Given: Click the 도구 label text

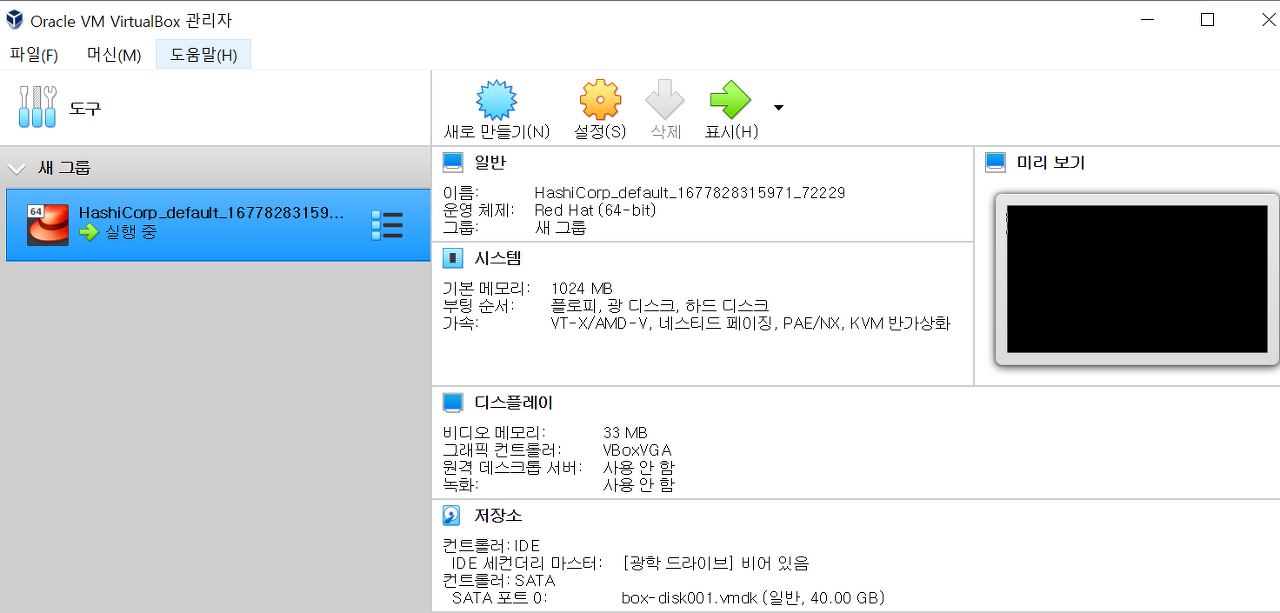Looking at the screenshot, I should click(85, 108).
